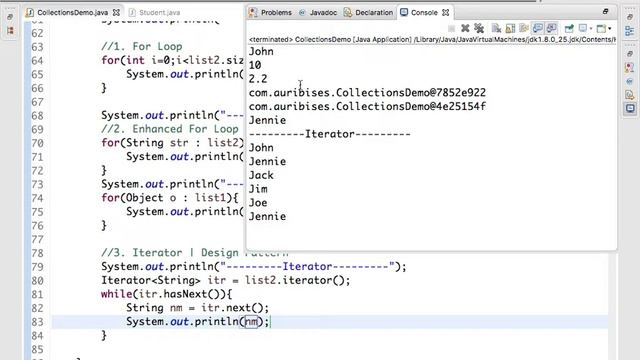
Task: Open Outline view icon in the right trim
Action: point(630,31)
